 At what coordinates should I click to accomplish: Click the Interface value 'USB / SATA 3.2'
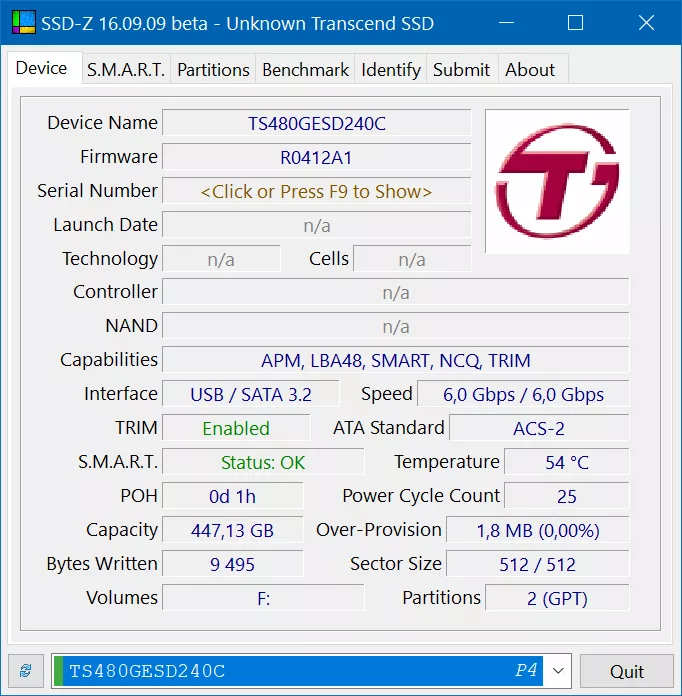pyautogui.click(x=251, y=394)
